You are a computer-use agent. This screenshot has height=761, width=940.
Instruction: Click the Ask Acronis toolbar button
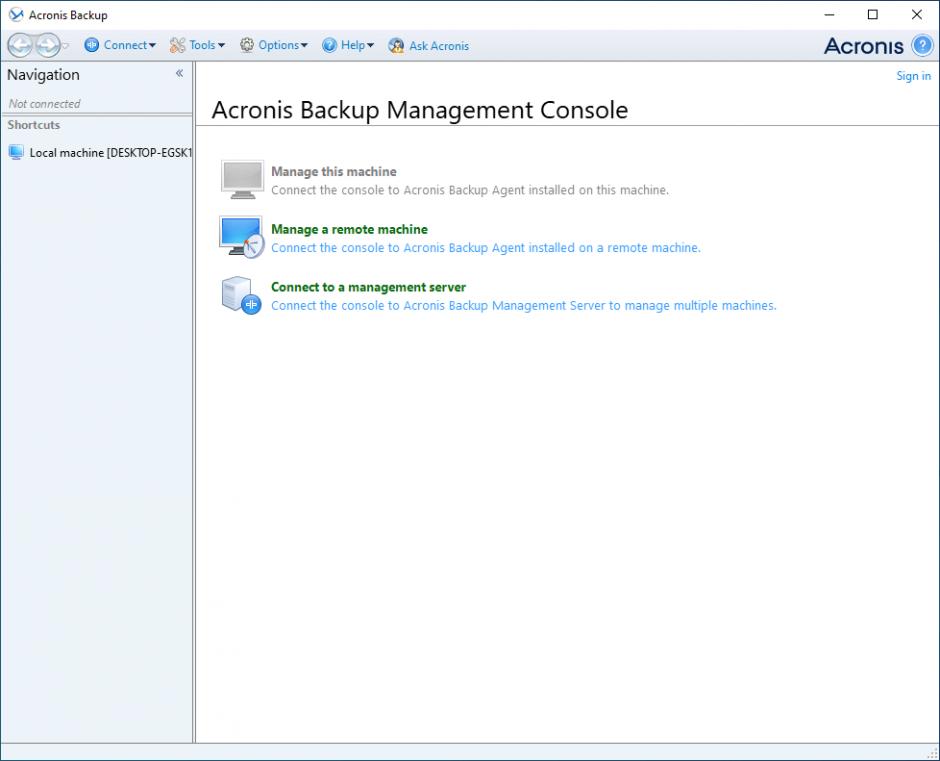click(x=429, y=46)
